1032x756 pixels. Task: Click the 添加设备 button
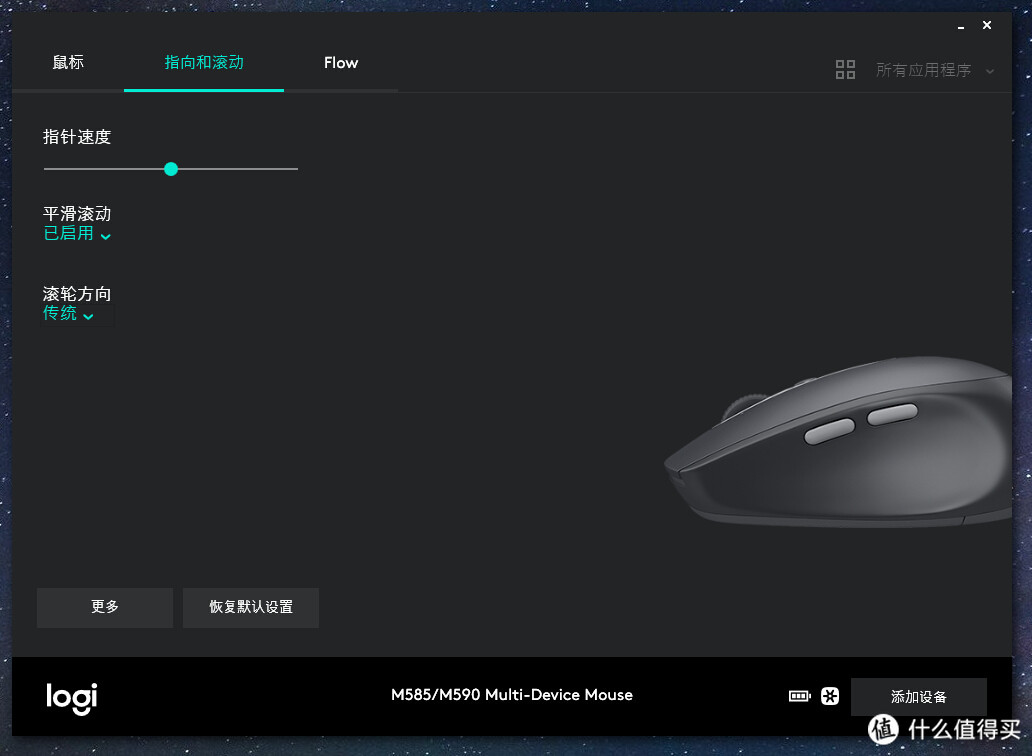click(918, 697)
